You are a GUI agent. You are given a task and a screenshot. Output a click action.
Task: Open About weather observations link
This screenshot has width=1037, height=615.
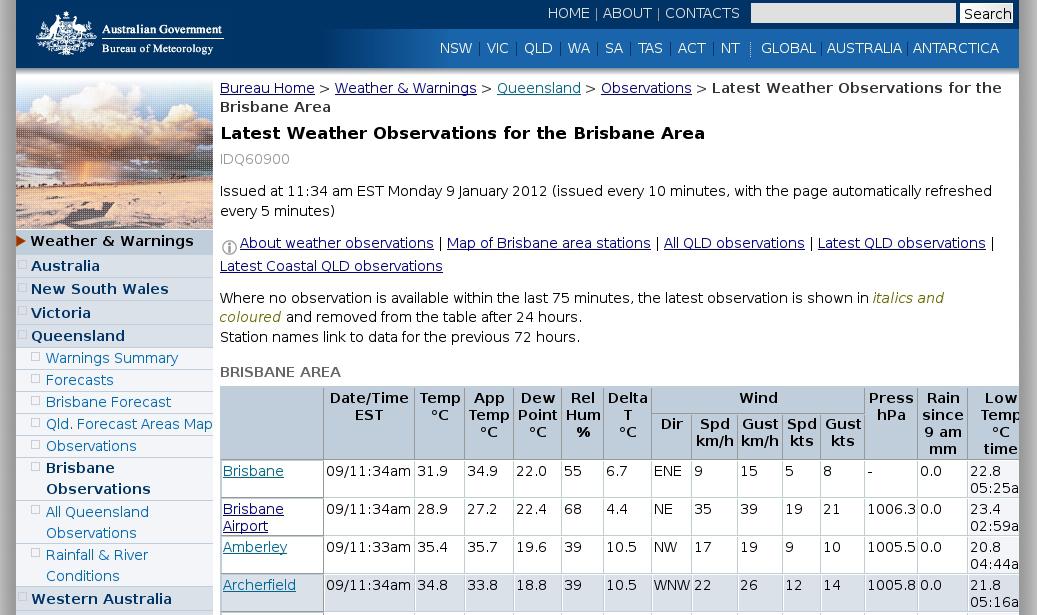337,243
